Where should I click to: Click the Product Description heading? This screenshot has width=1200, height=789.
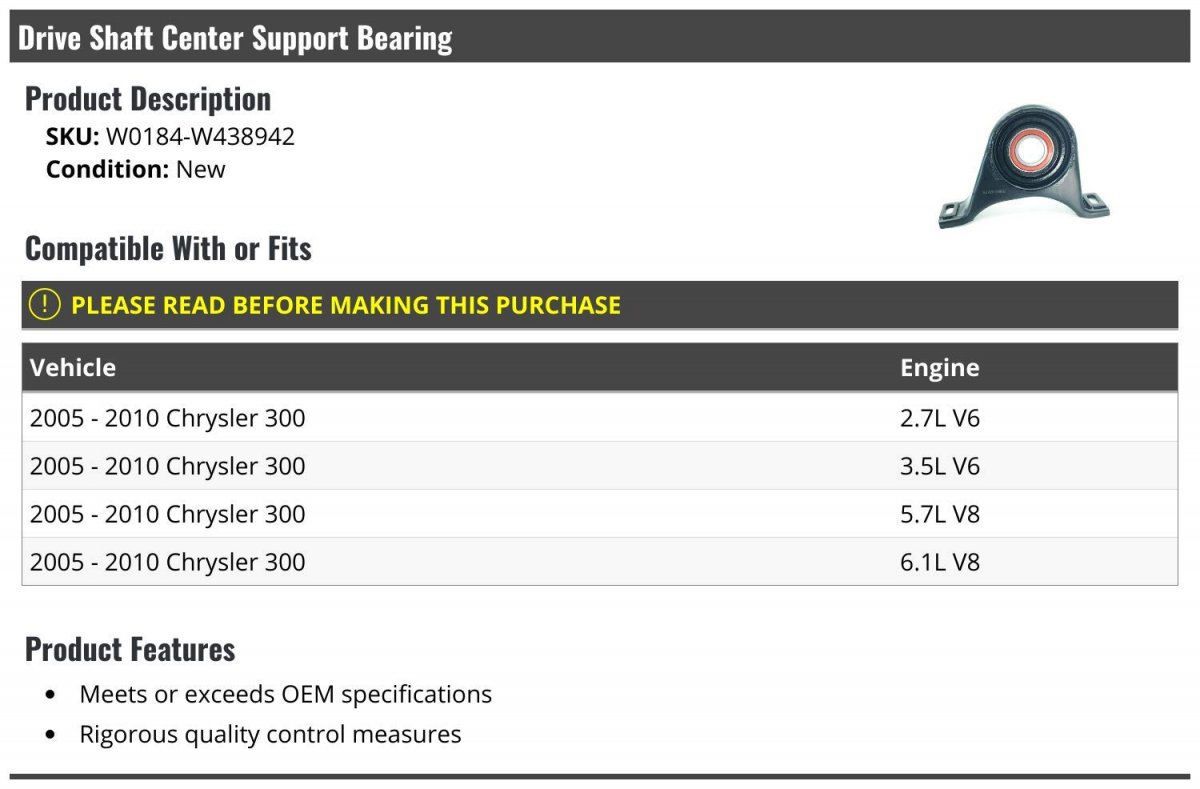[x=148, y=99]
